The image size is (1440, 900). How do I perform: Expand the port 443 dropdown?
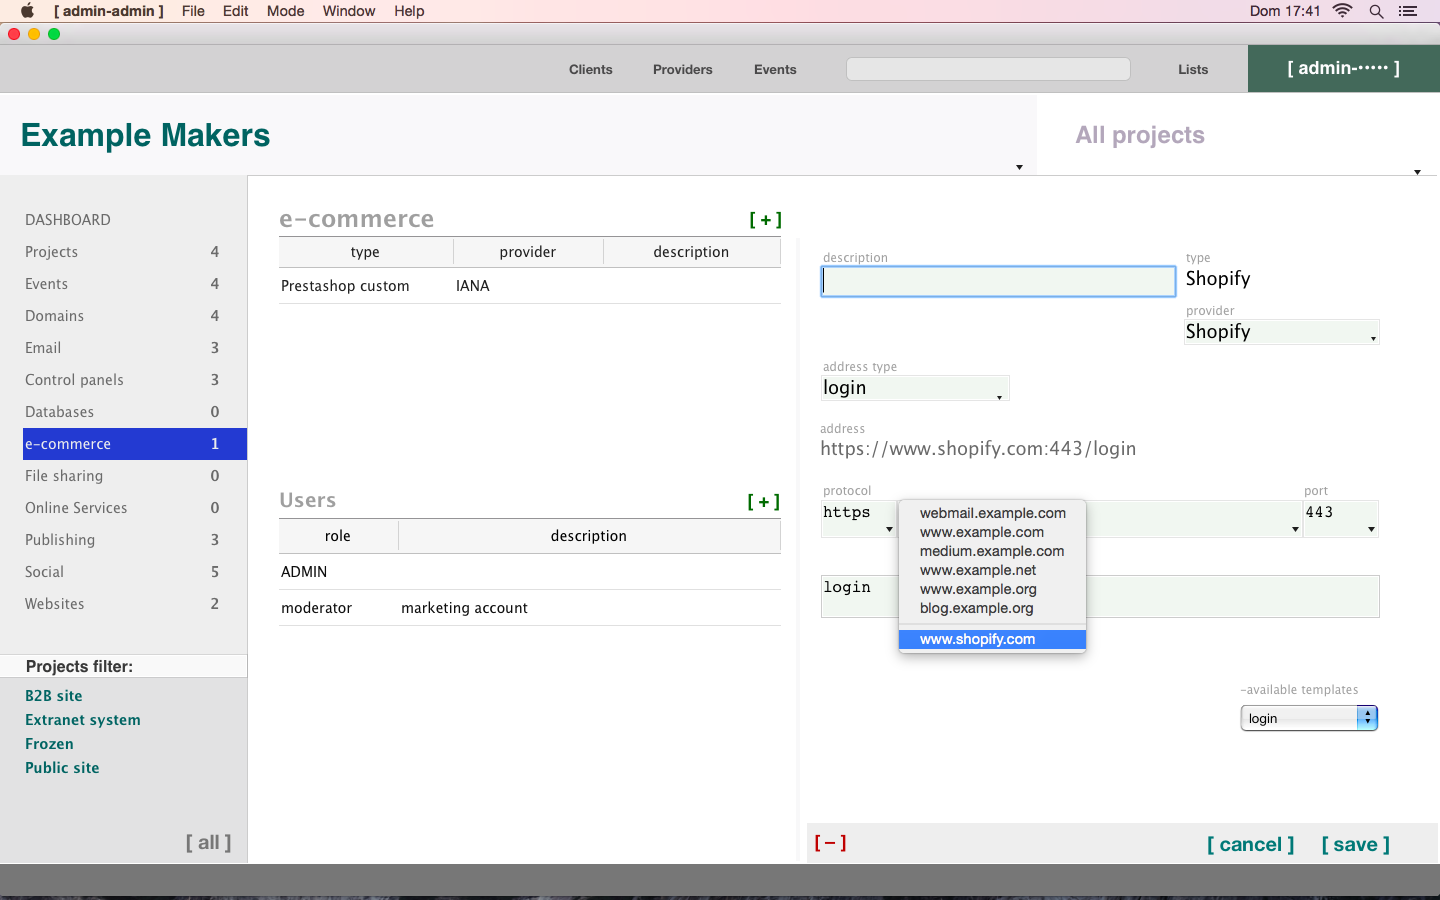pos(1371,529)
